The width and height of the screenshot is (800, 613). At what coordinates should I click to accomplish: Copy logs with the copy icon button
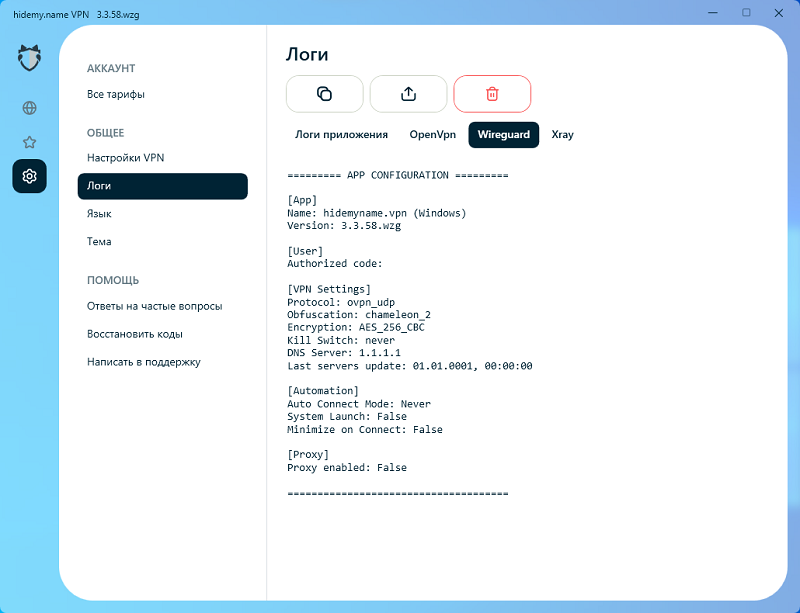[x=324, y=94]
